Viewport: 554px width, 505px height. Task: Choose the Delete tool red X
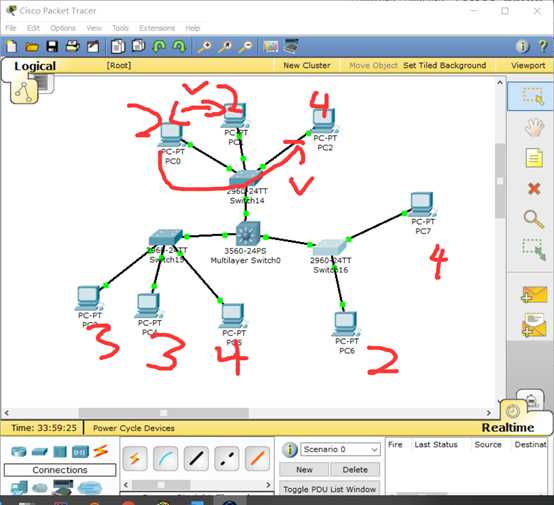click(534, 188)
